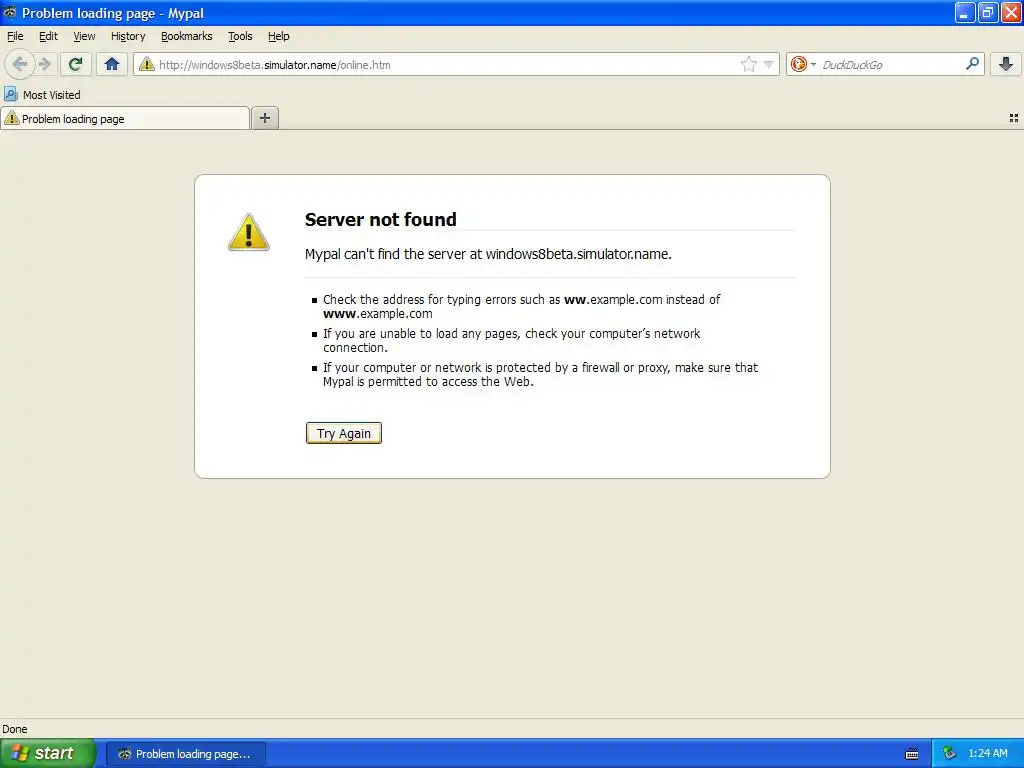Open the Most Visited bookmarks folder
This screenshot has height=768, width=1024.
[x=42, y=95]
